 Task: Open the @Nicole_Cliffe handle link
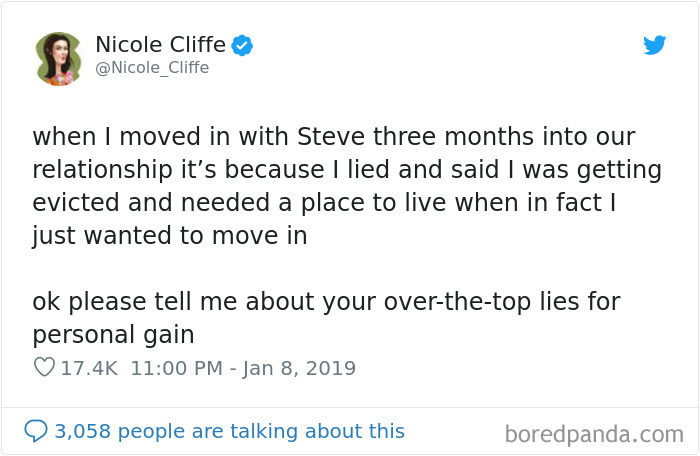(152, 67)
